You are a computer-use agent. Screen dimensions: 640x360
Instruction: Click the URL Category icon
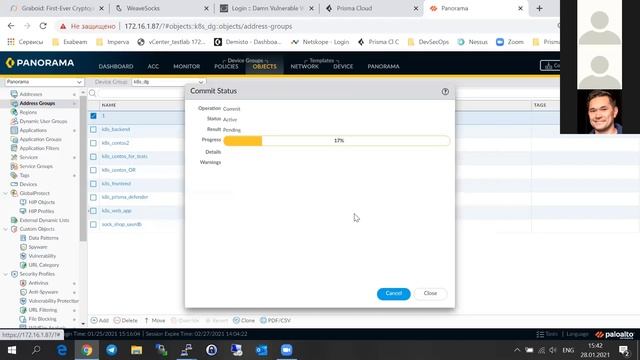(23, 265)
